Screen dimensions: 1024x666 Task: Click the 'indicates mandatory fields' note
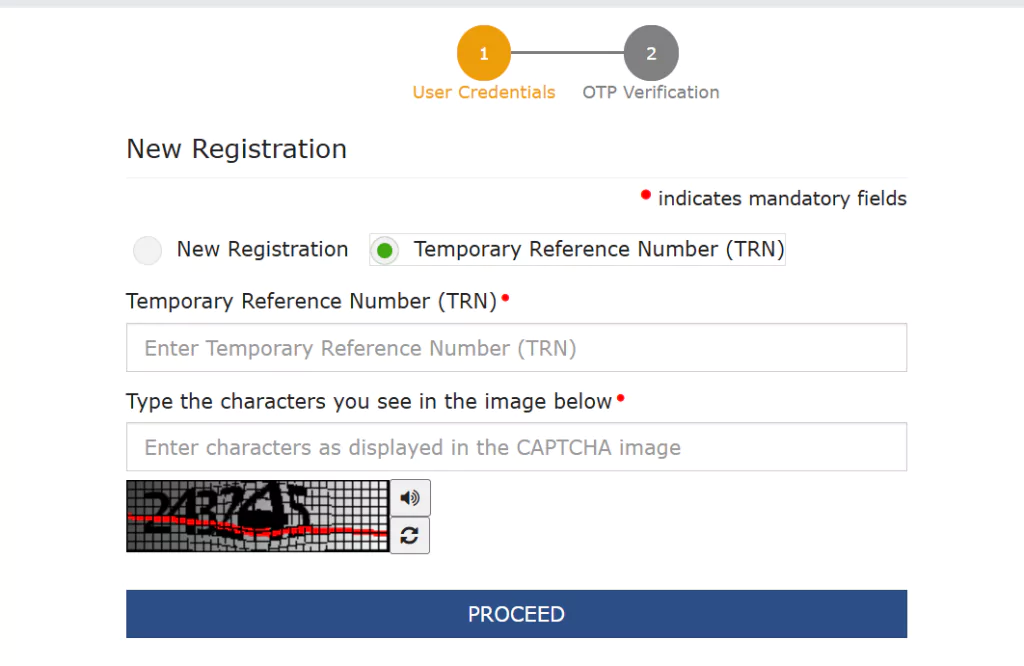coord(782,198)
